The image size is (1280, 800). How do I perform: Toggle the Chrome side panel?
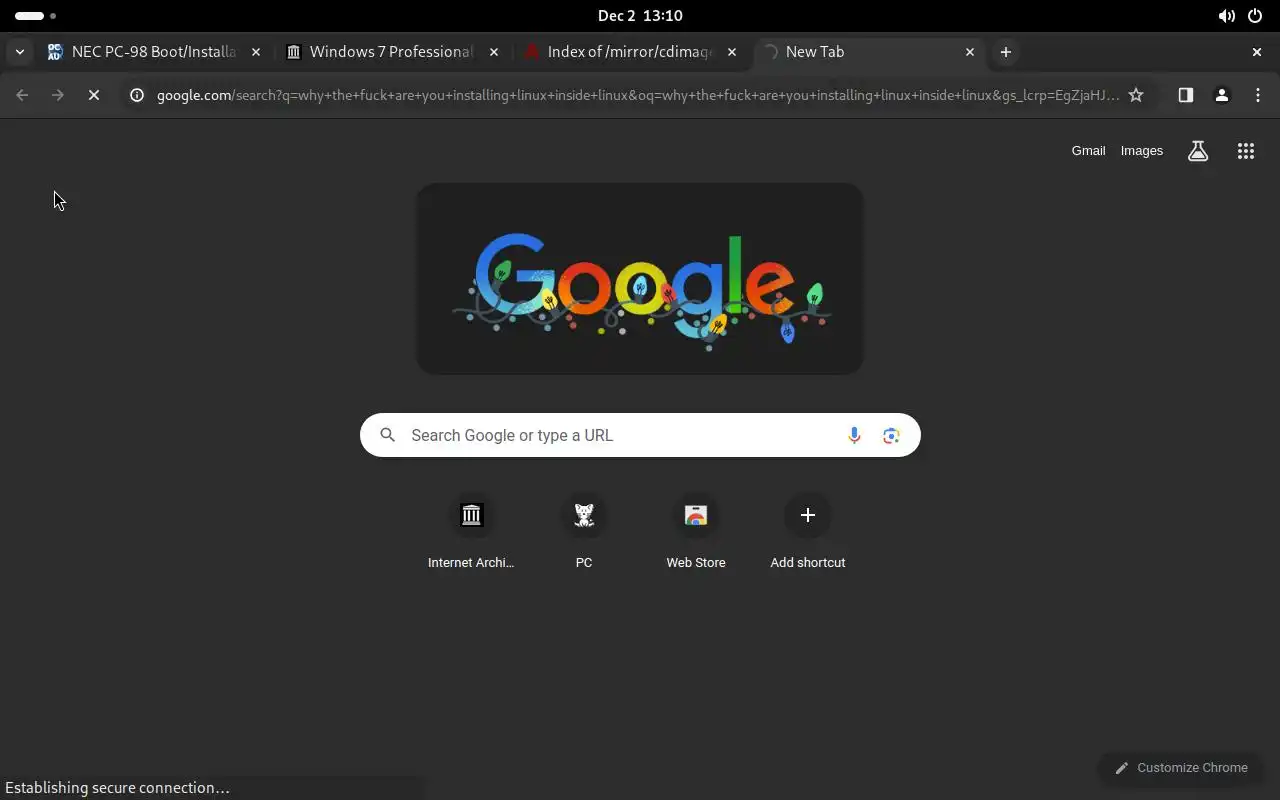(x=1186, y=95)
